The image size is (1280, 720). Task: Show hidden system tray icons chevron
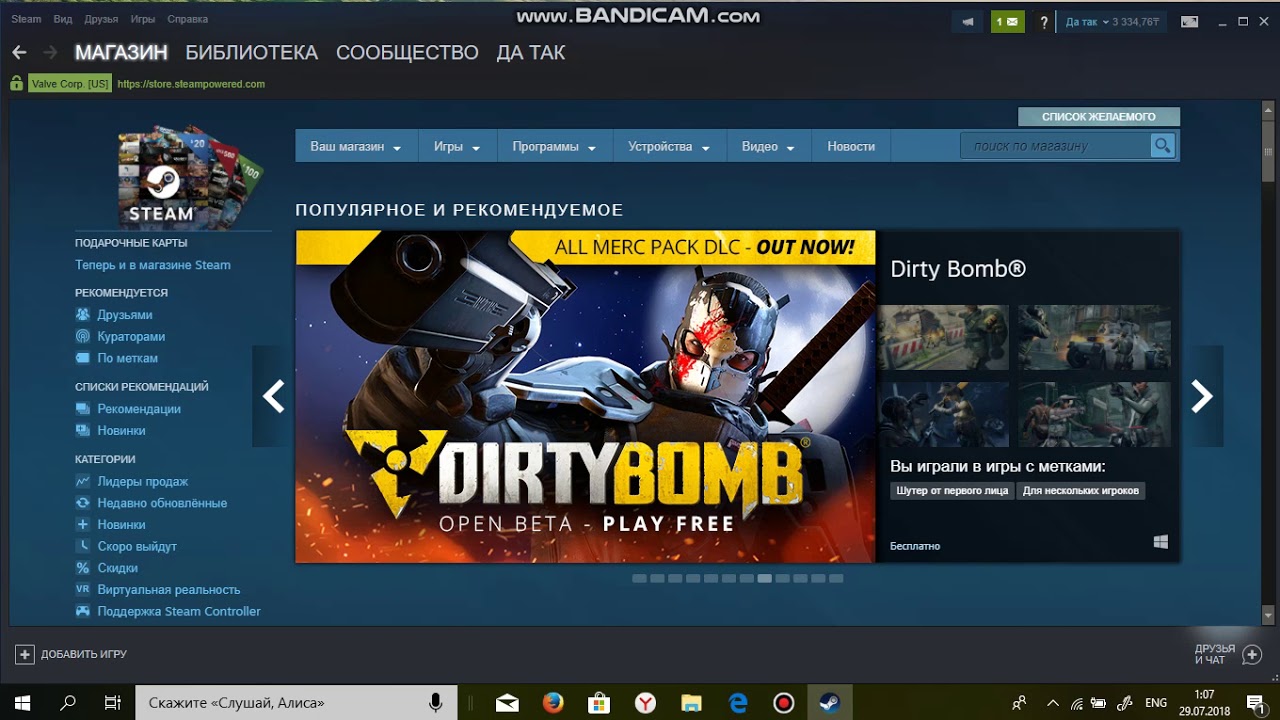1051,703
